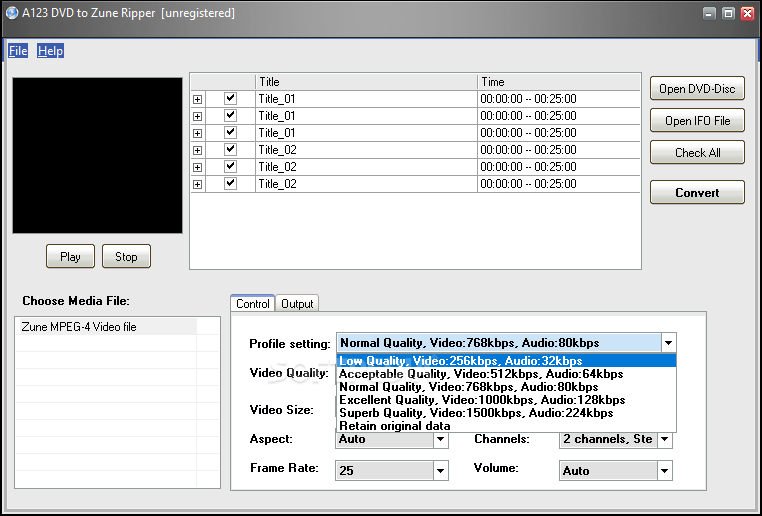Open the Channels dropdown
Viewport: 762px width, 516px height.
click(x=665, y=440)
